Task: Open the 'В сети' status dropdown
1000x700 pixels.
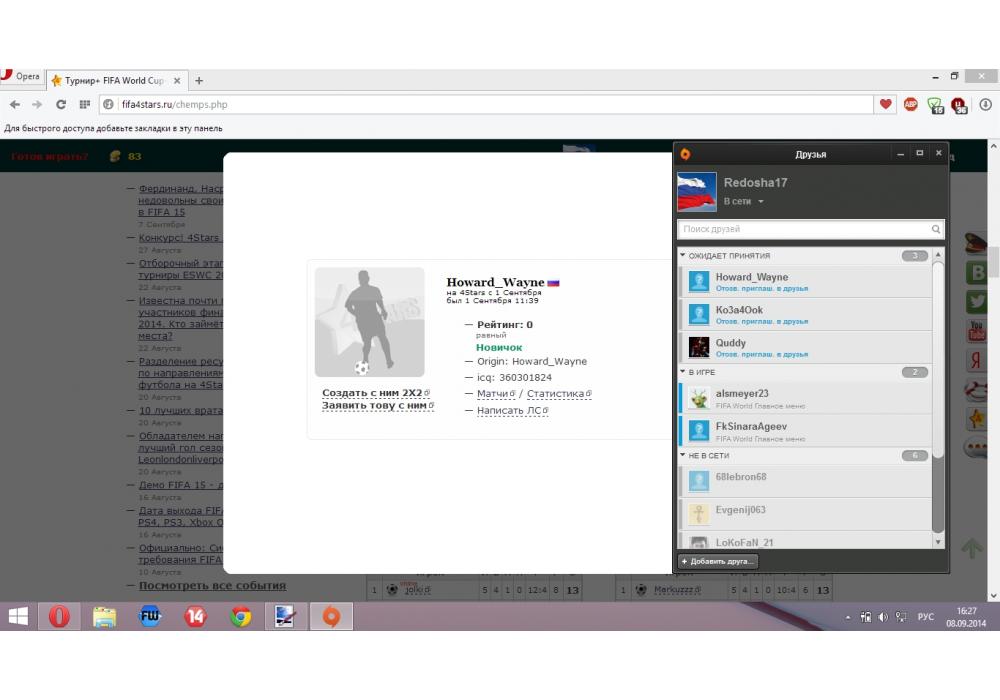Action: tap(743, 201)
